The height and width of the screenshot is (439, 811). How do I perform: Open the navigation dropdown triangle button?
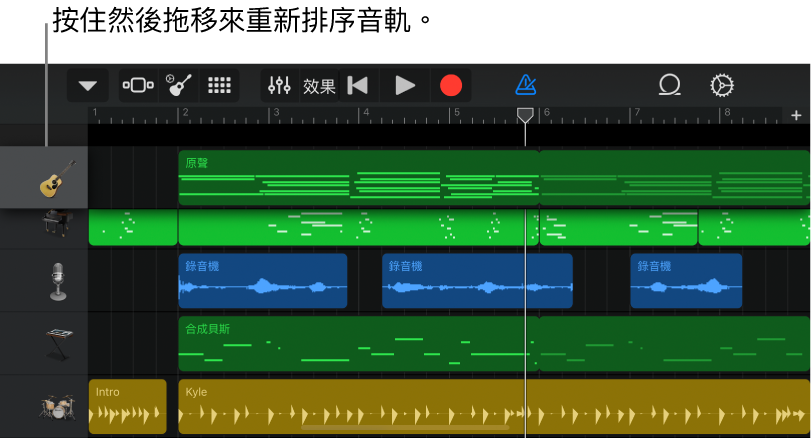[x=87, y=85]
